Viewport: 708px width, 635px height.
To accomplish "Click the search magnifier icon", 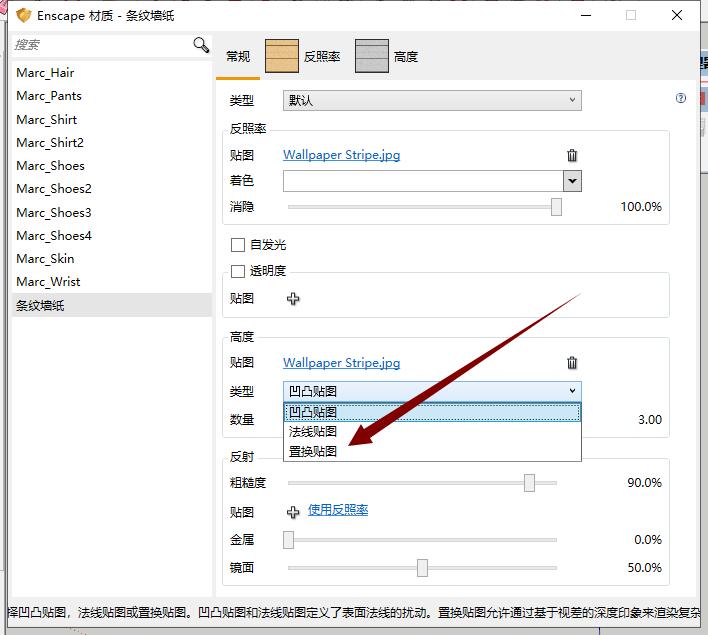I will [201, 45].
